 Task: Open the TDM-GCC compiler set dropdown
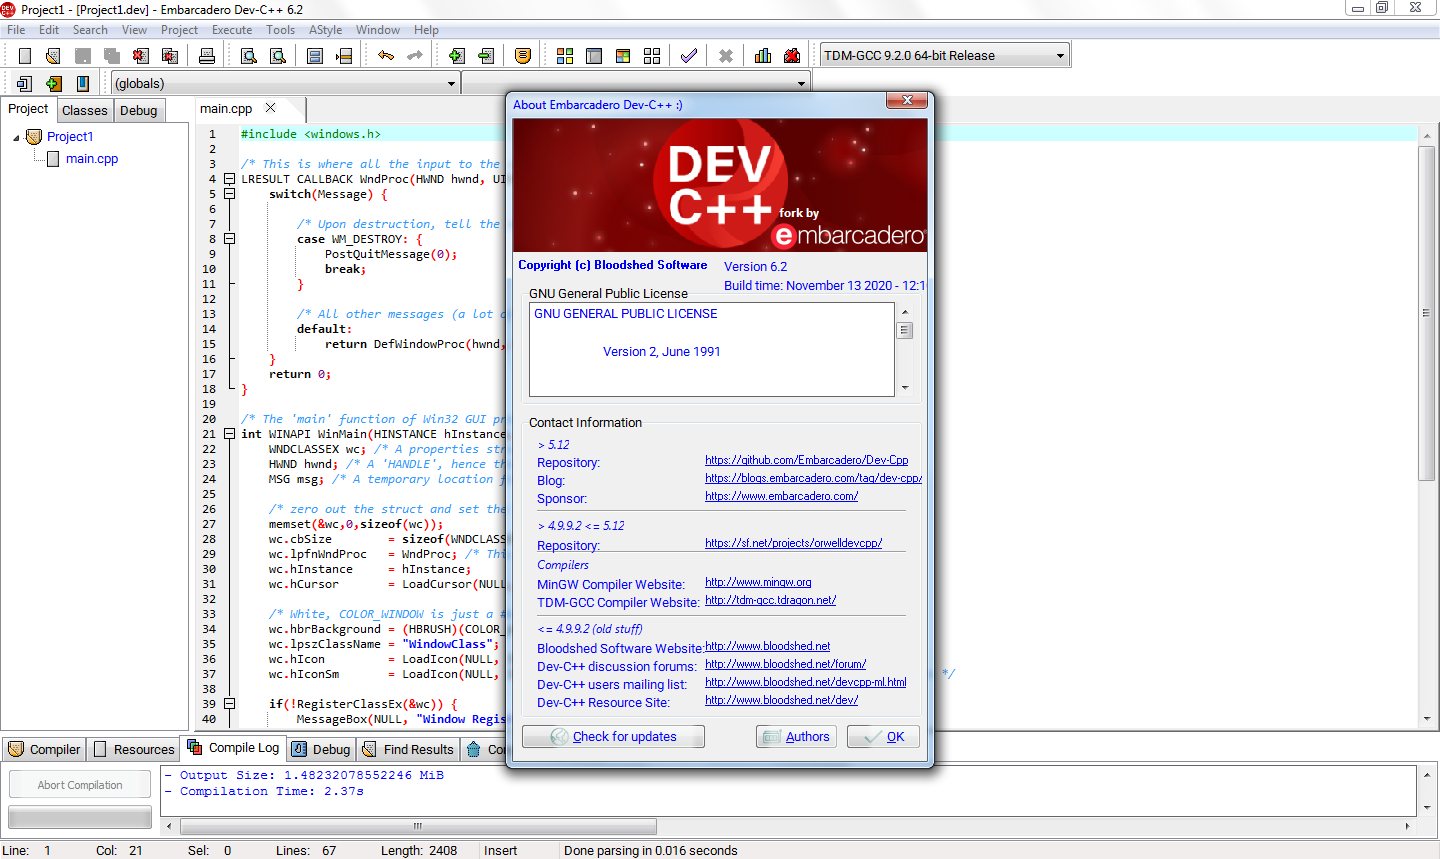point(1060,56)
